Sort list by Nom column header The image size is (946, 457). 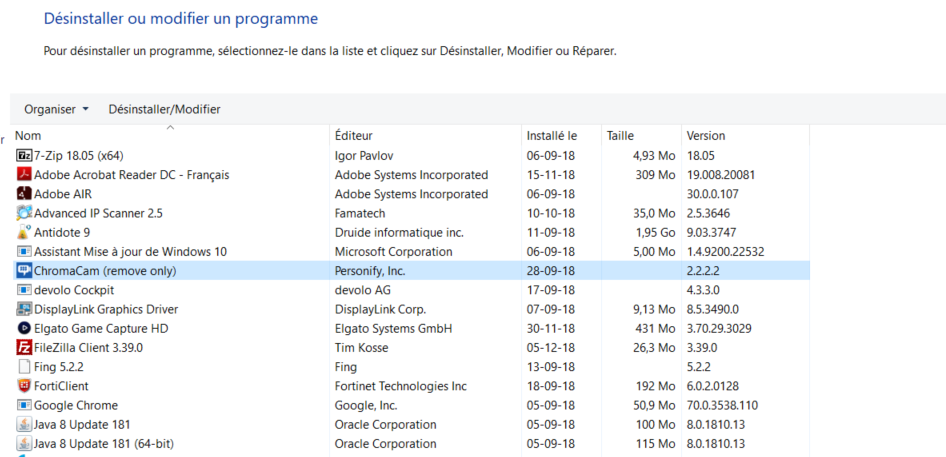(170, 136)
